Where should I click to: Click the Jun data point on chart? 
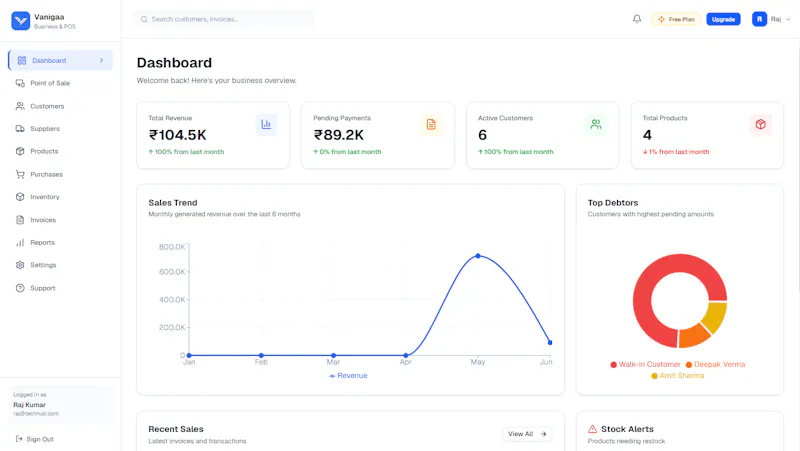tap(550, 342)
